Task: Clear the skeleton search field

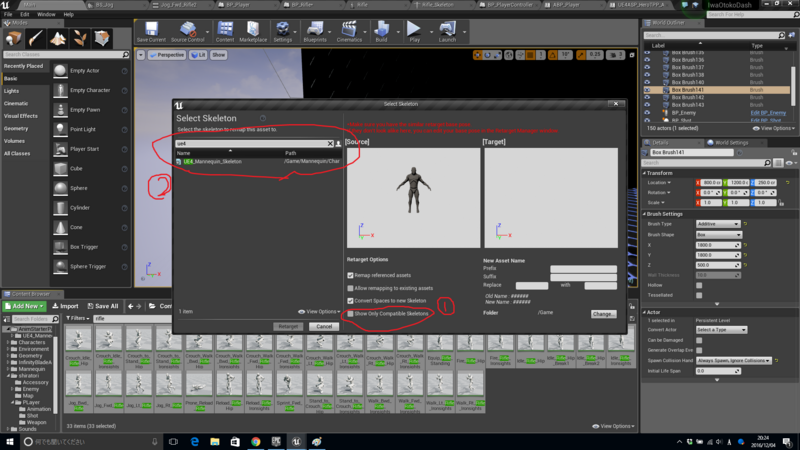Action: [x=330, y=143]
